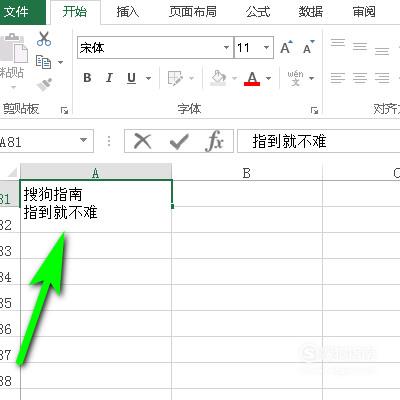Open the font size dropdown arrow
The height and width of the screenshot is (400, 400).
(x=266, y=48)
